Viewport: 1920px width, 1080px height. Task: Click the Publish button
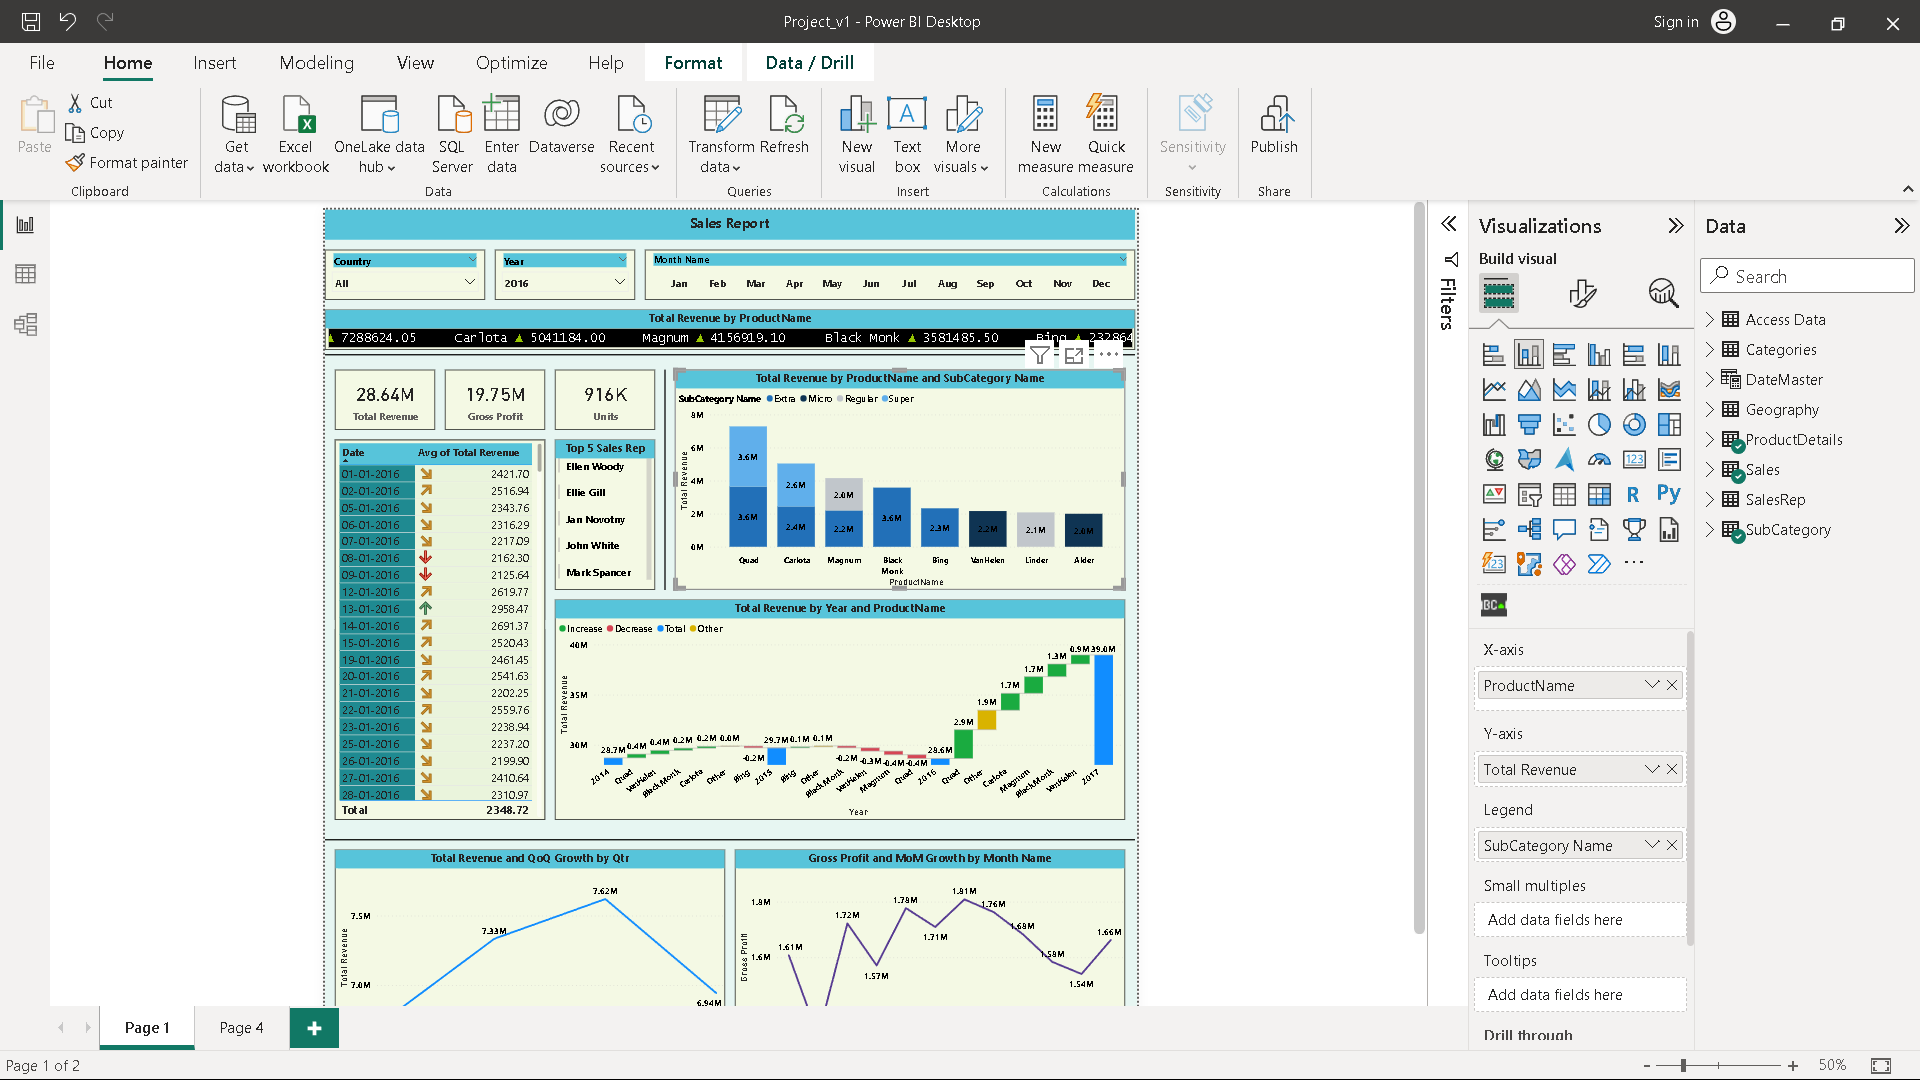[x=1274, y=131]
